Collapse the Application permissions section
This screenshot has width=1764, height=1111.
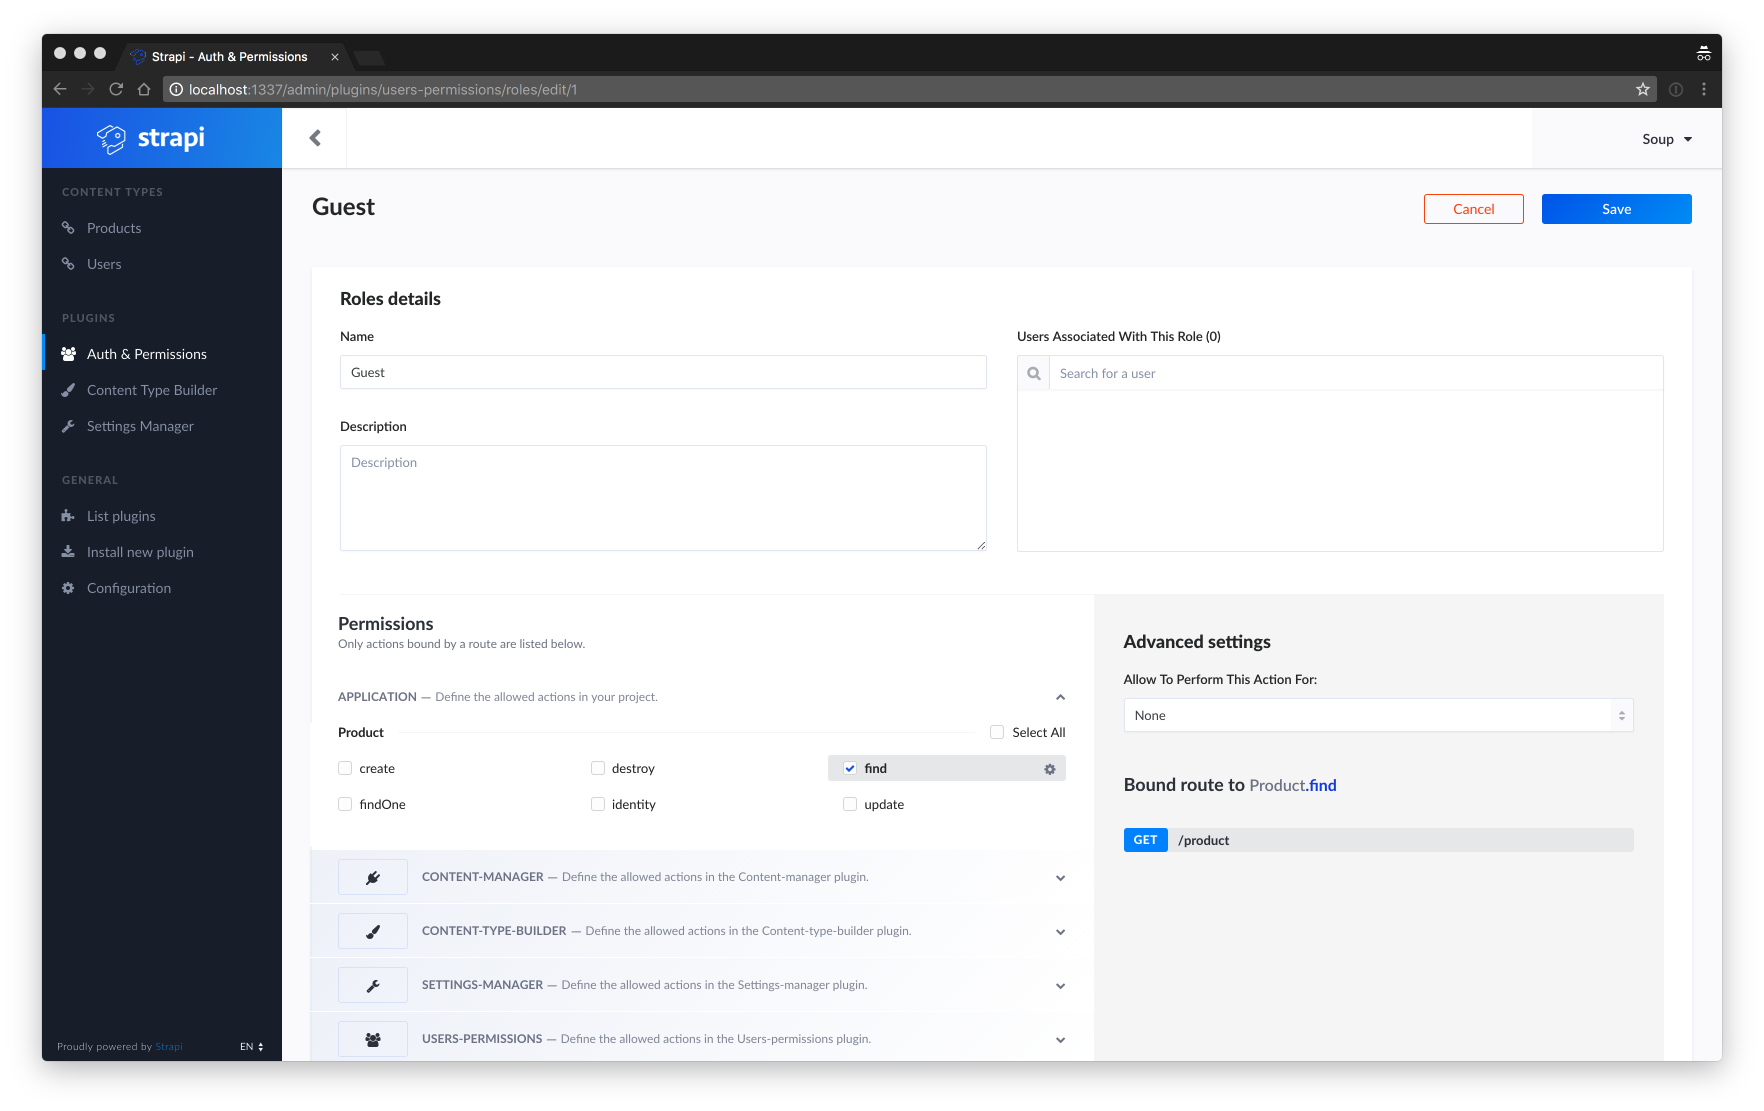pos(1060,697)
